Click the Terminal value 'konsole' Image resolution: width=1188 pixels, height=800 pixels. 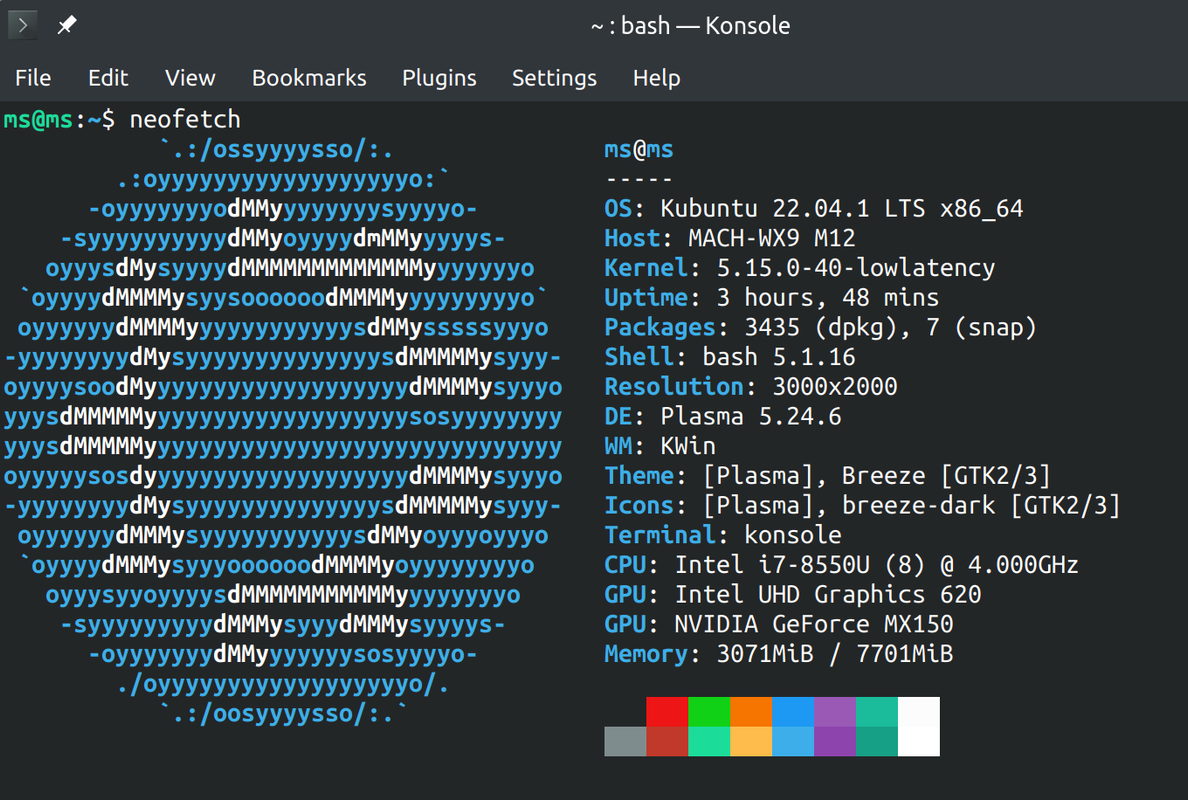coord(793,535)
